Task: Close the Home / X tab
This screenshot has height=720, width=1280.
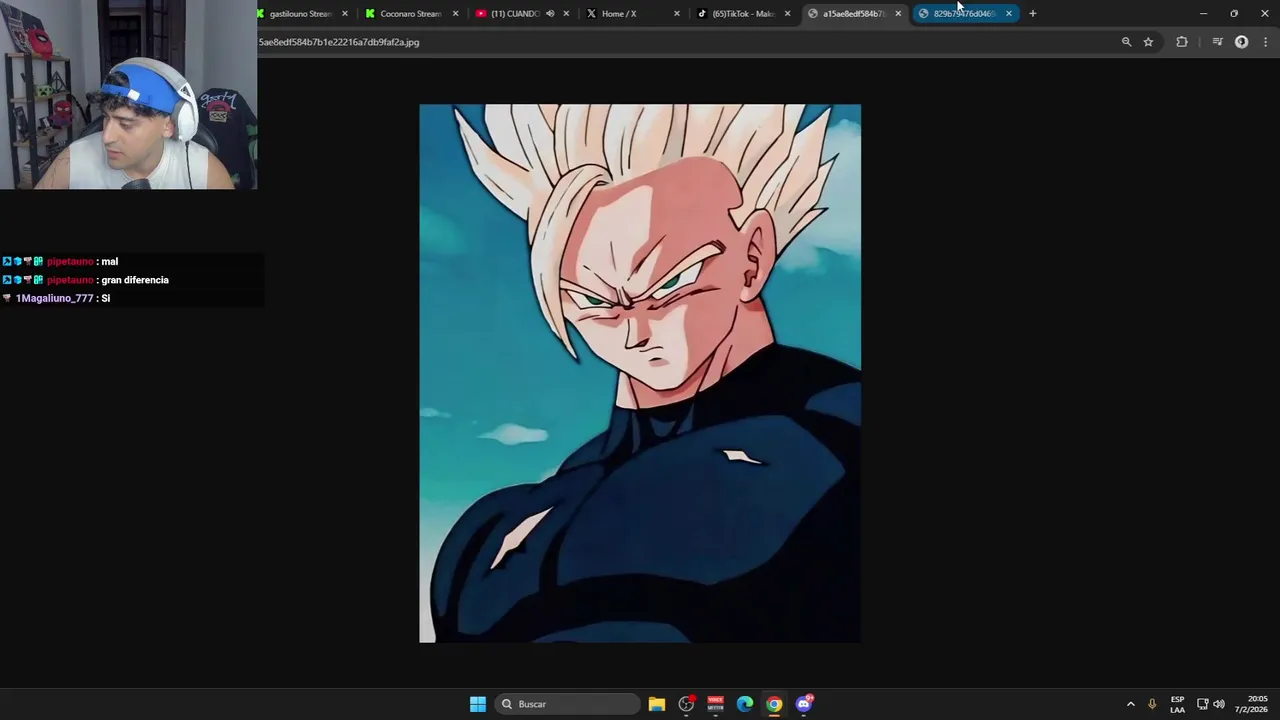Action: tap(677, 14)
